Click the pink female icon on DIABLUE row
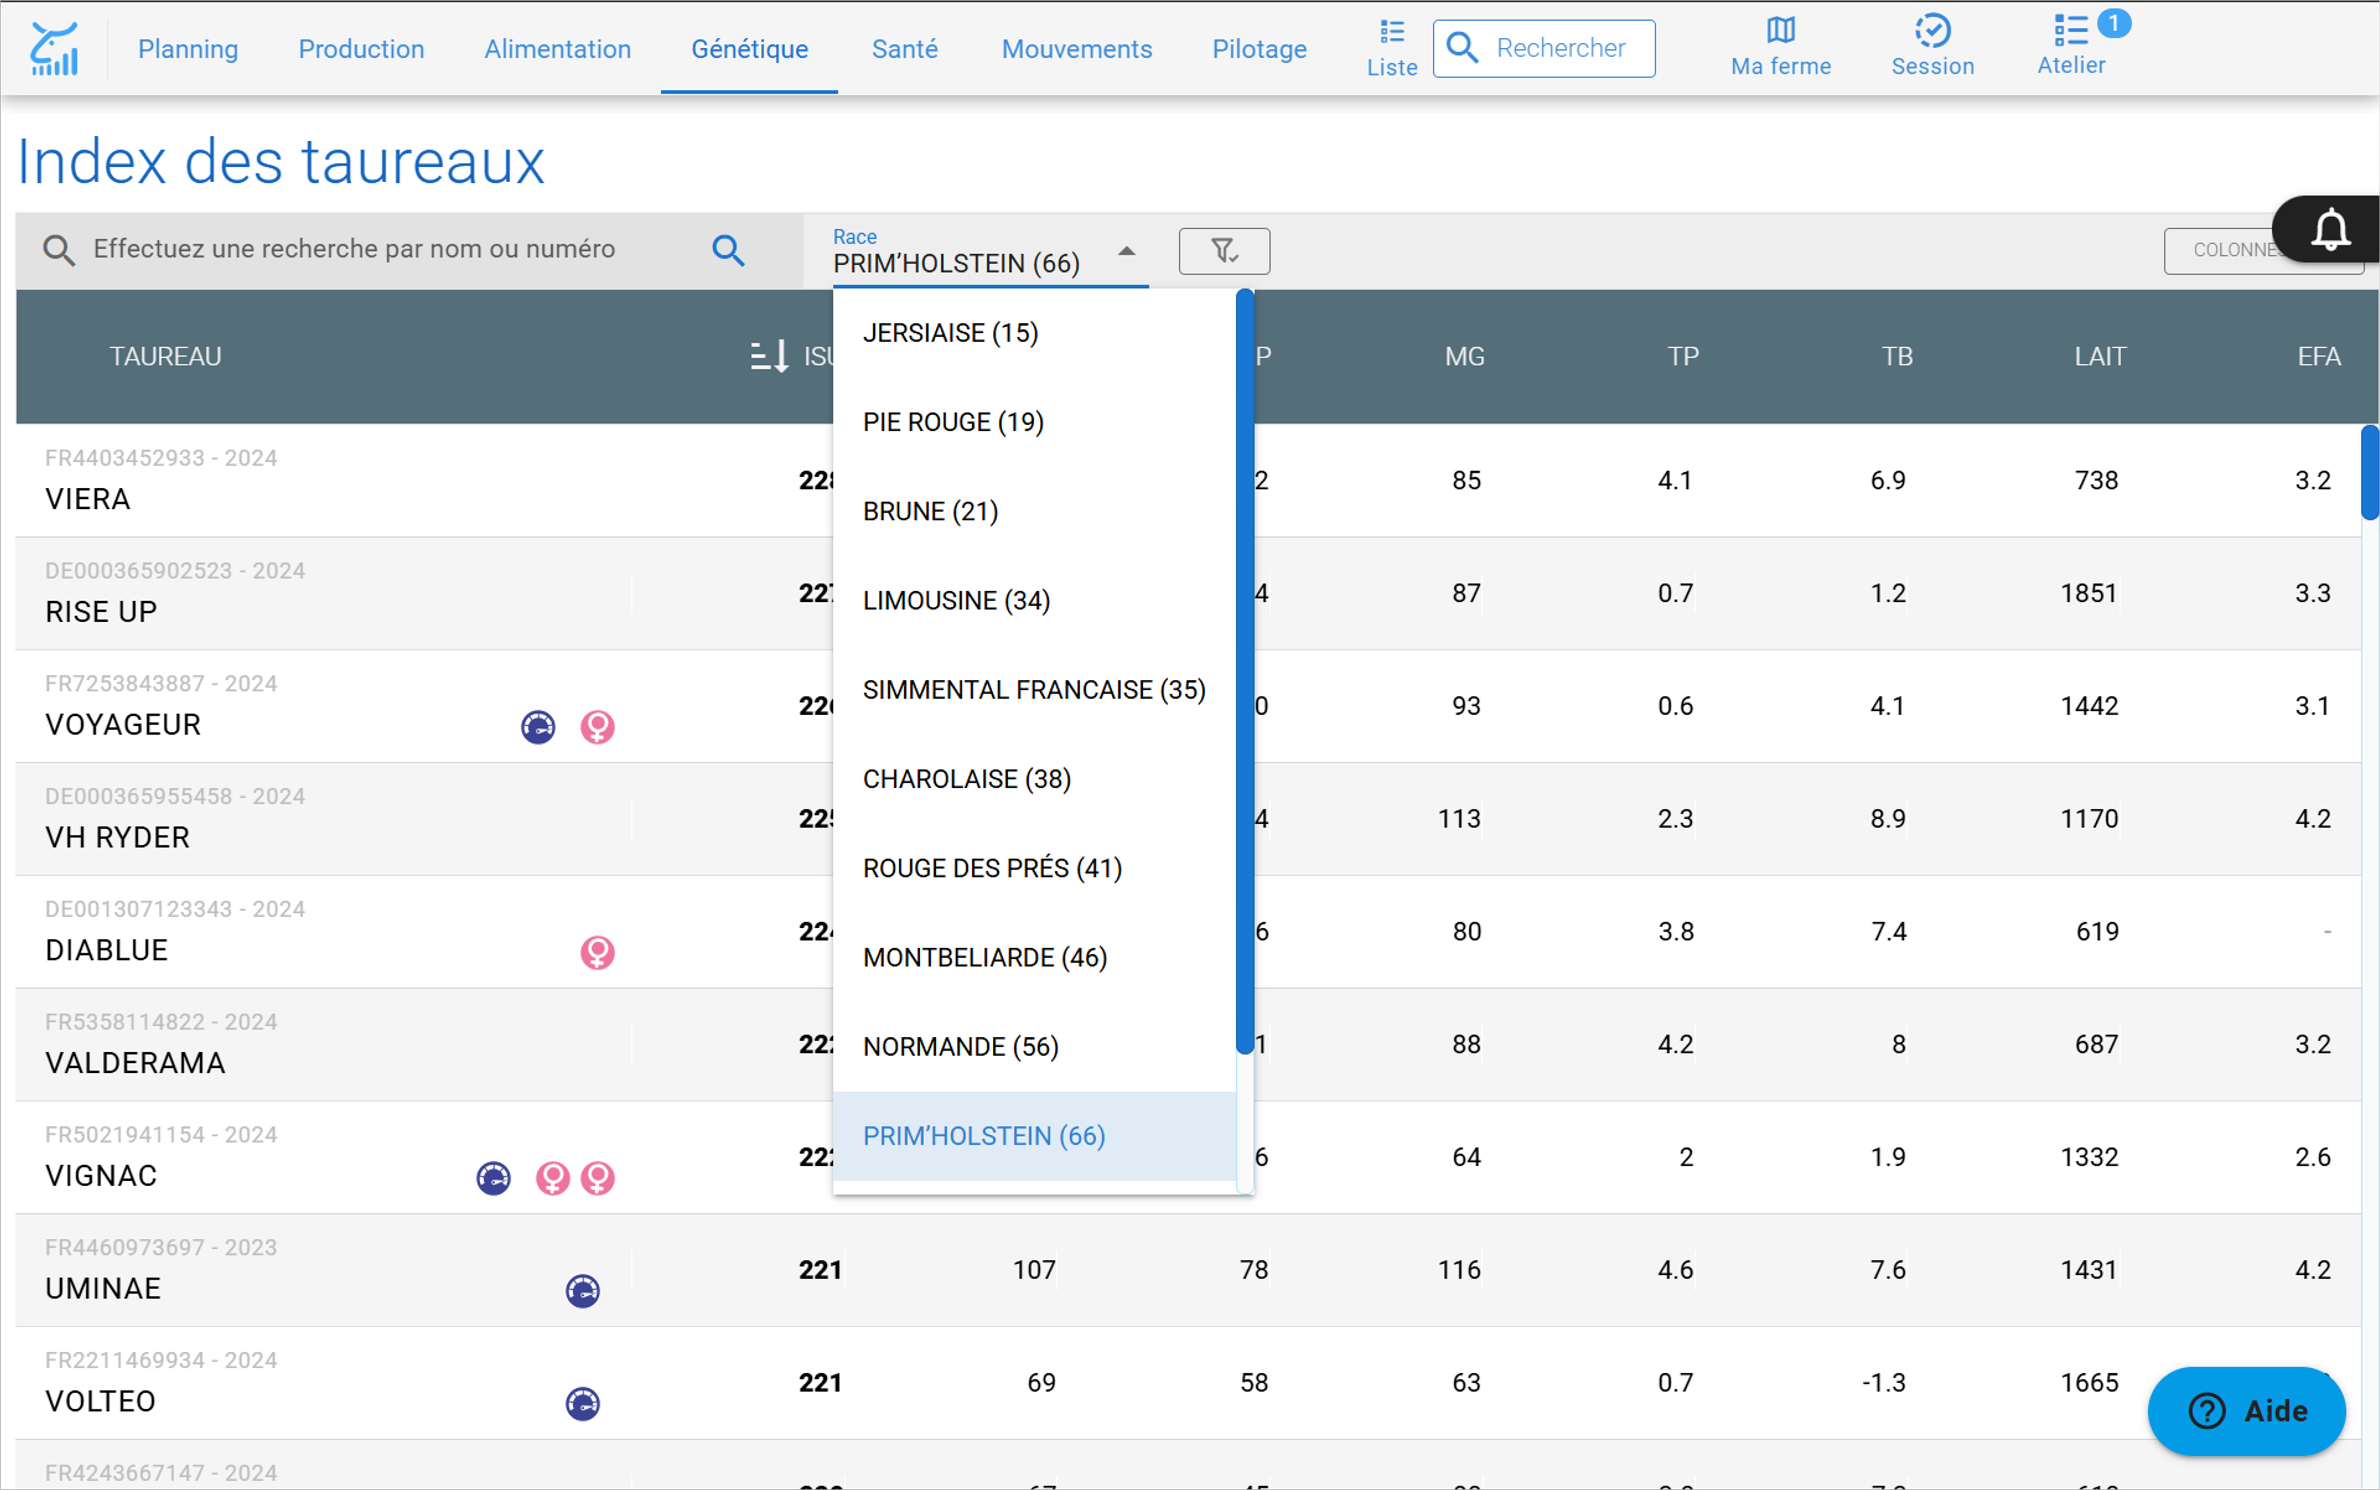Screen dimensions: 2380x1490 point(597,952)
